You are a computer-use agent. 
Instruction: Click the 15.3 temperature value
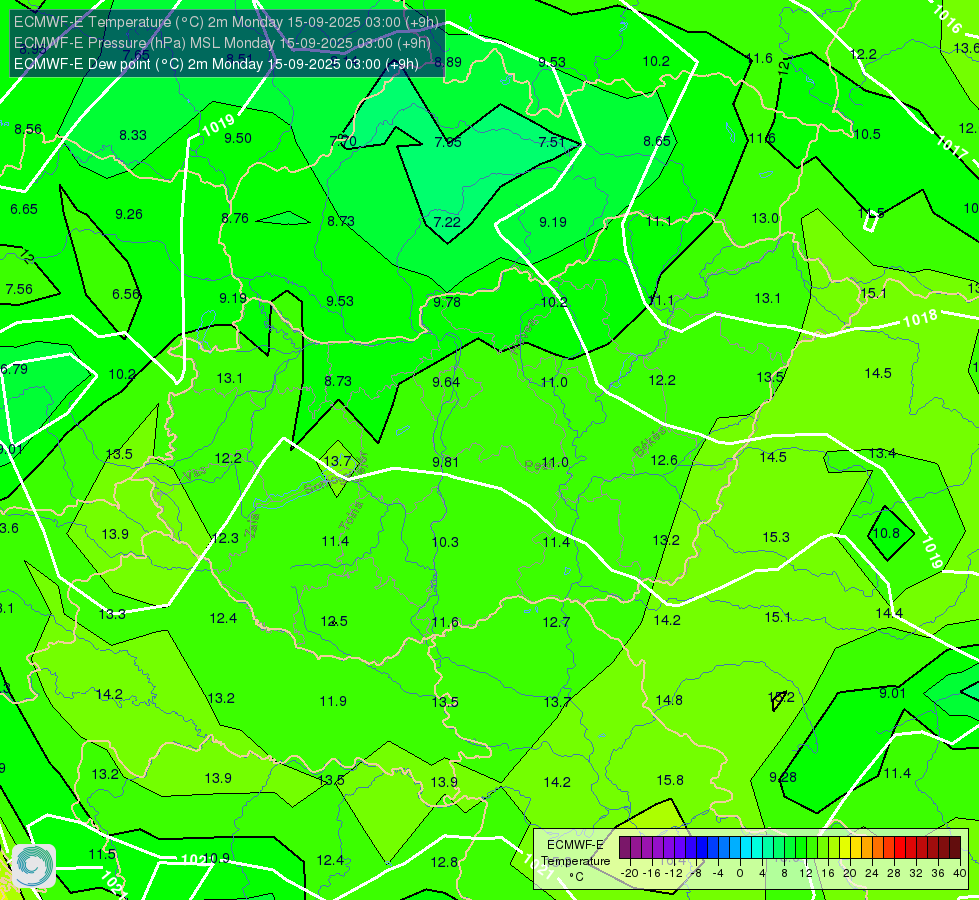coord(776,537)
